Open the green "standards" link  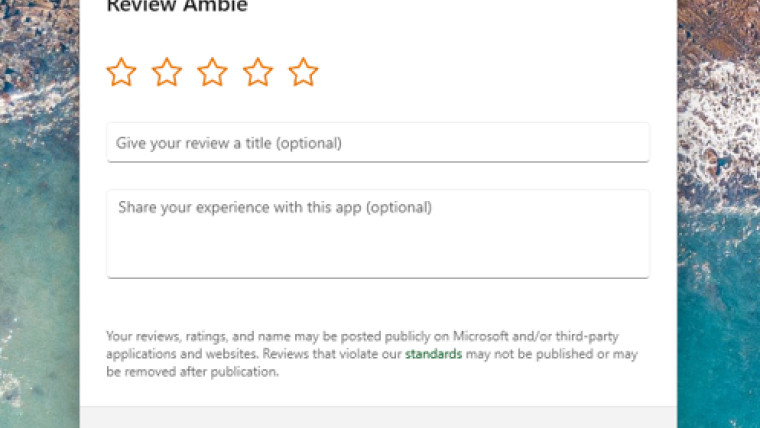tap(433, 355)
